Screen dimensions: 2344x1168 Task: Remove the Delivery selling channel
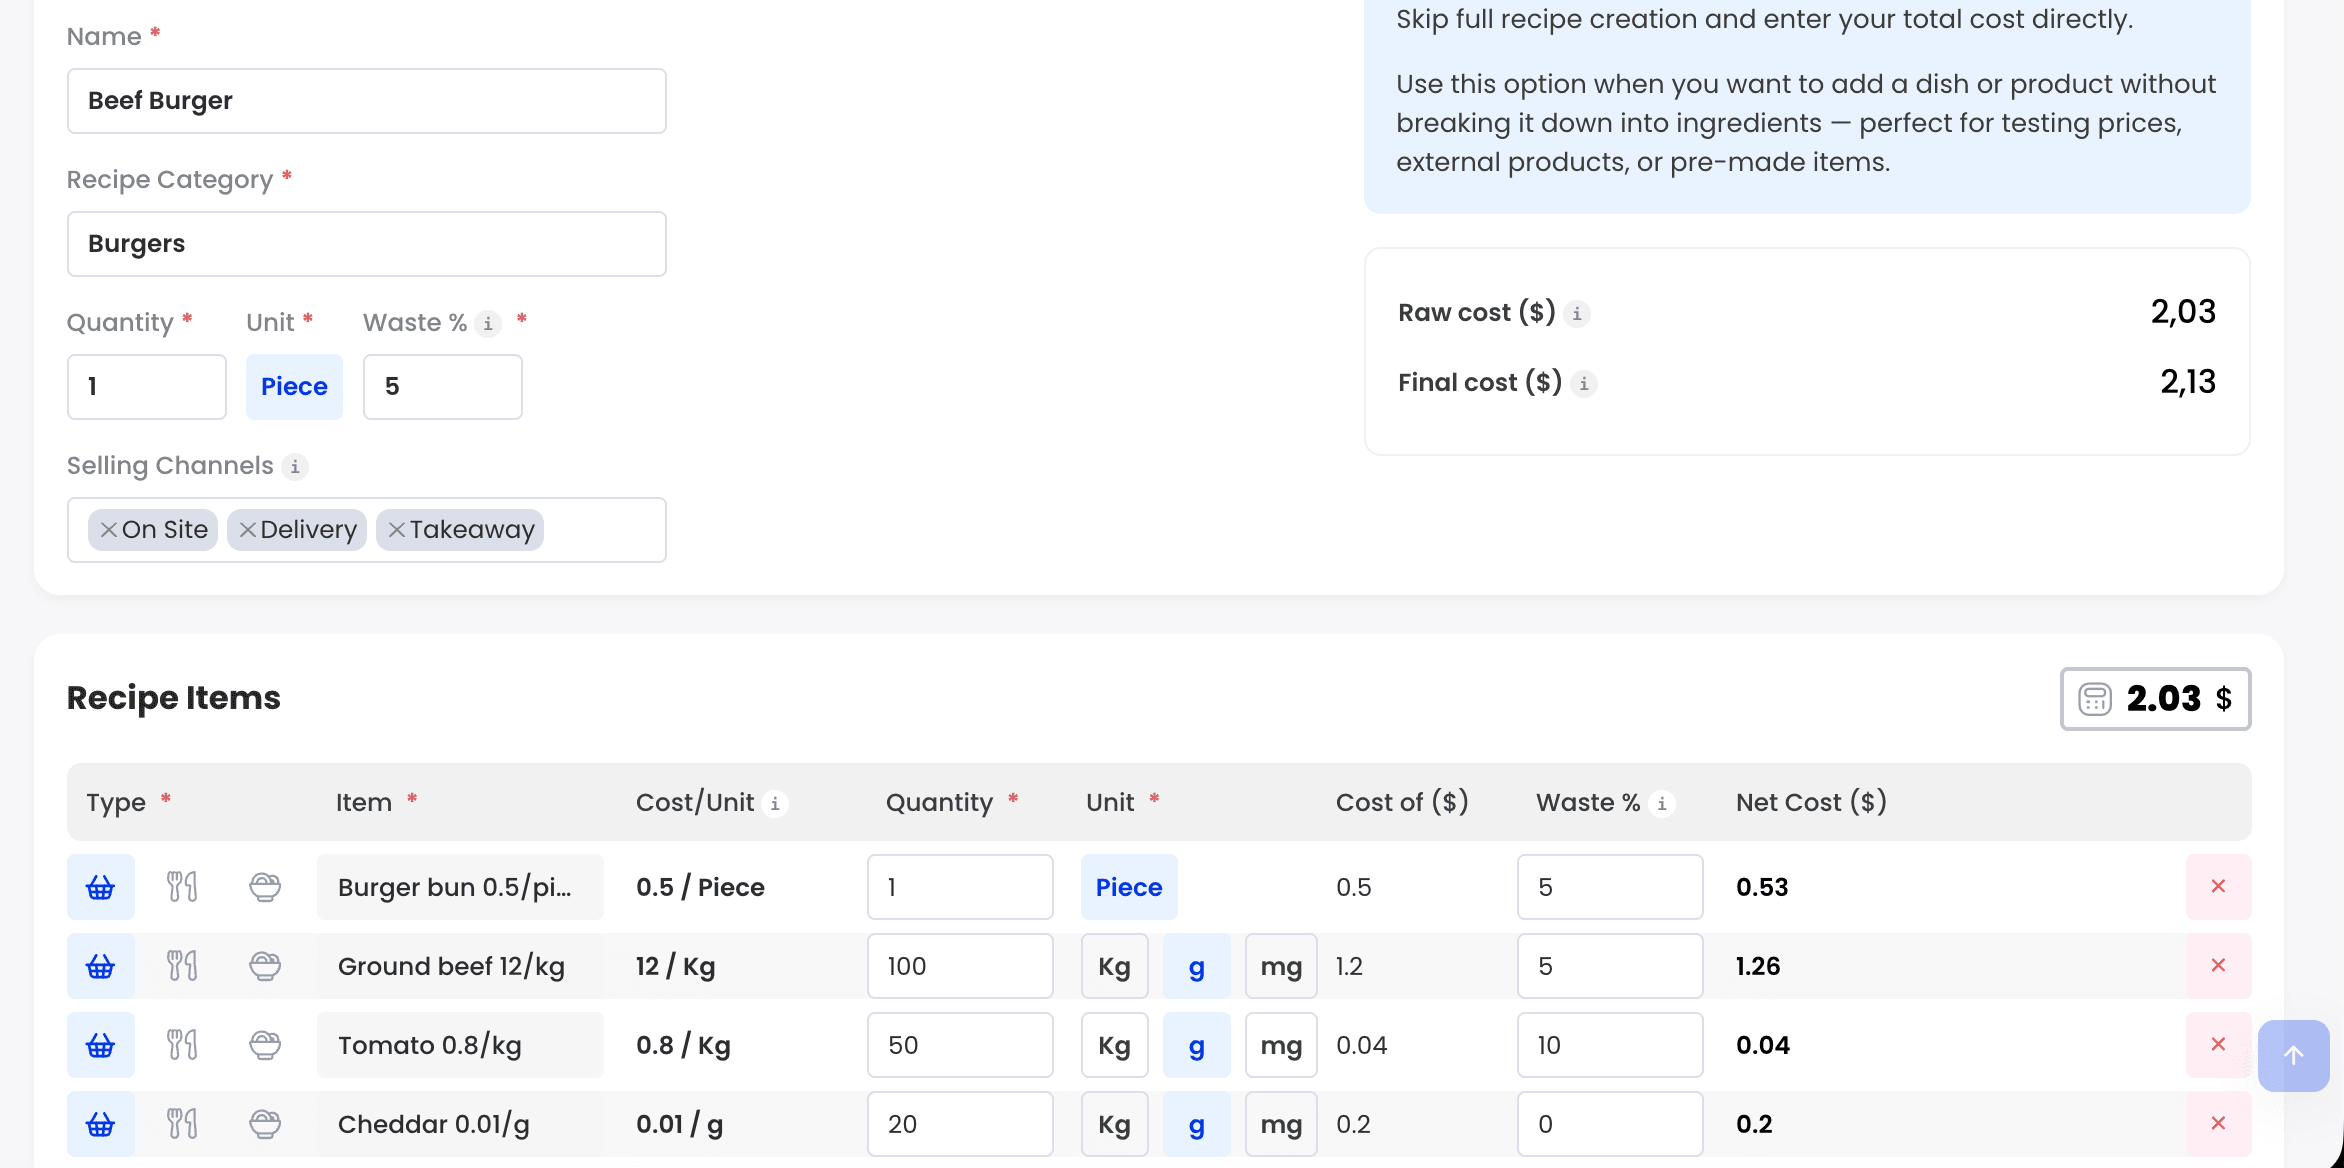click(x=248, y=530)
